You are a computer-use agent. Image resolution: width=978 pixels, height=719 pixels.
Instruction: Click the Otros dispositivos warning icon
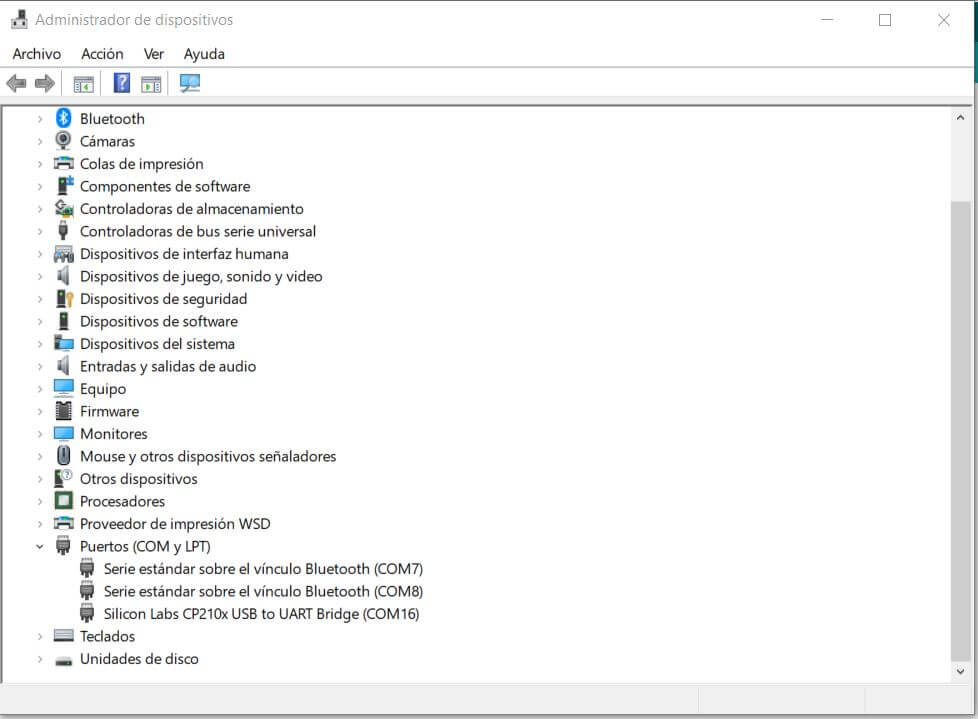pyautogui.click(x=64, y=478)
